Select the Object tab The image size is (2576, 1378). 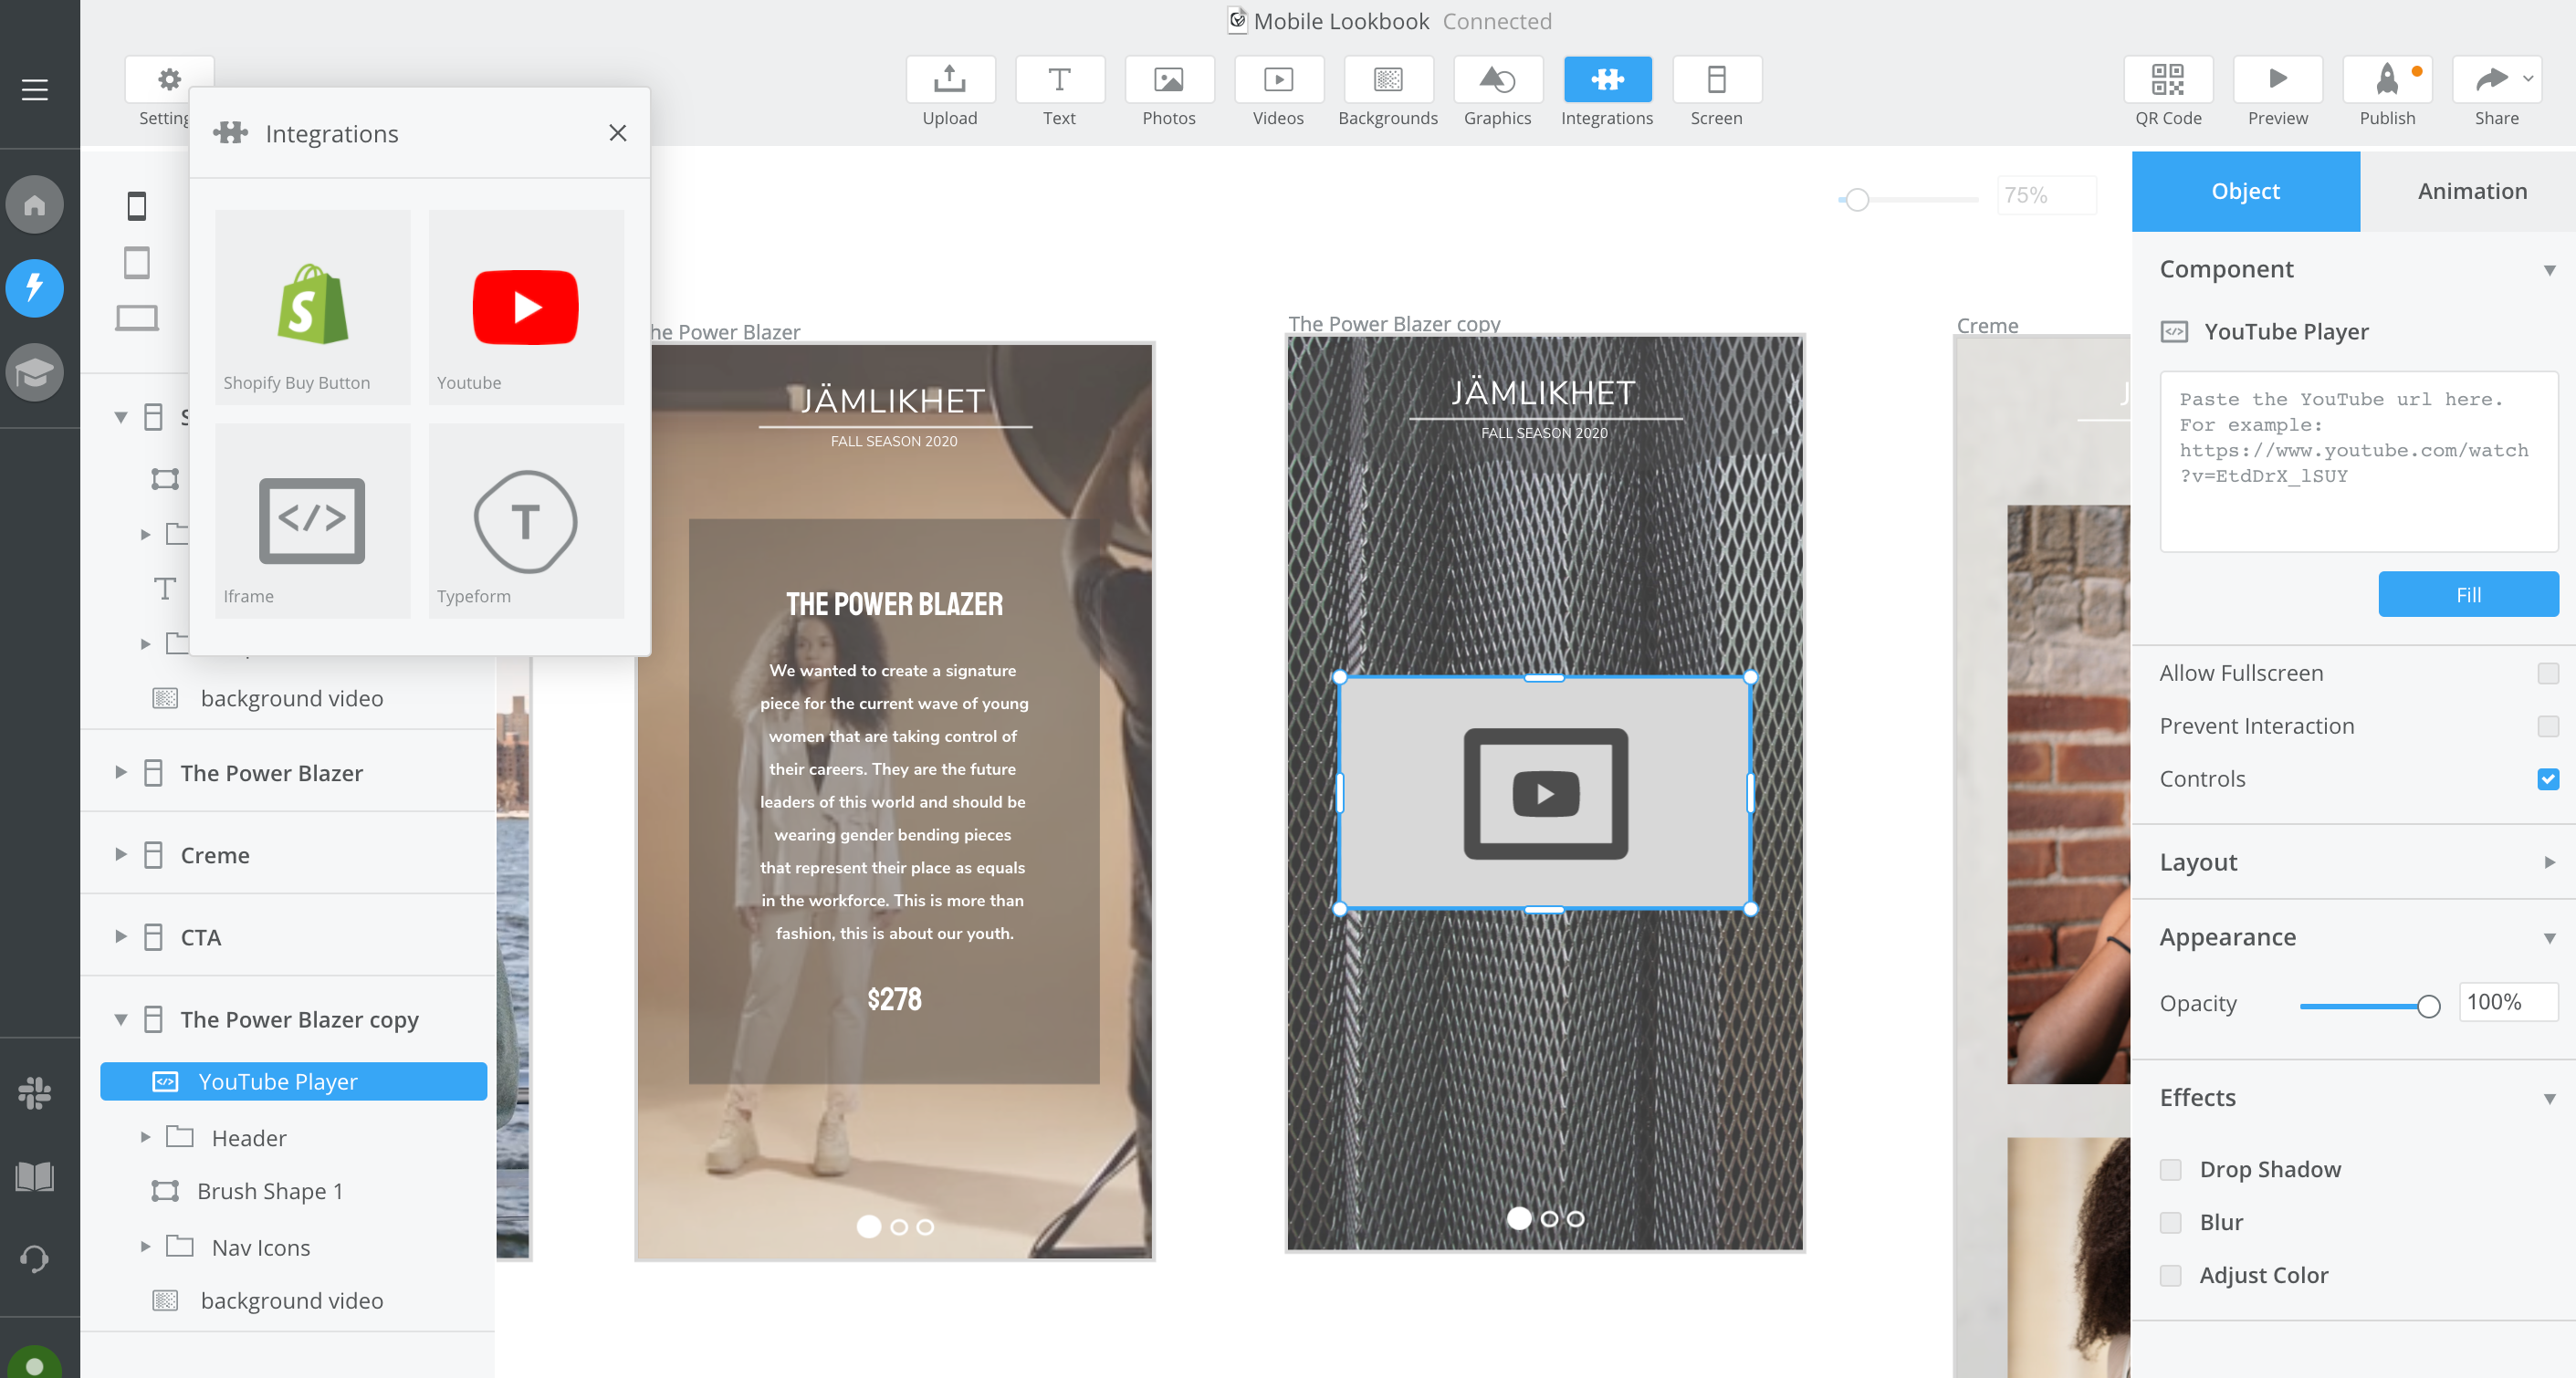pos(2244,191)
